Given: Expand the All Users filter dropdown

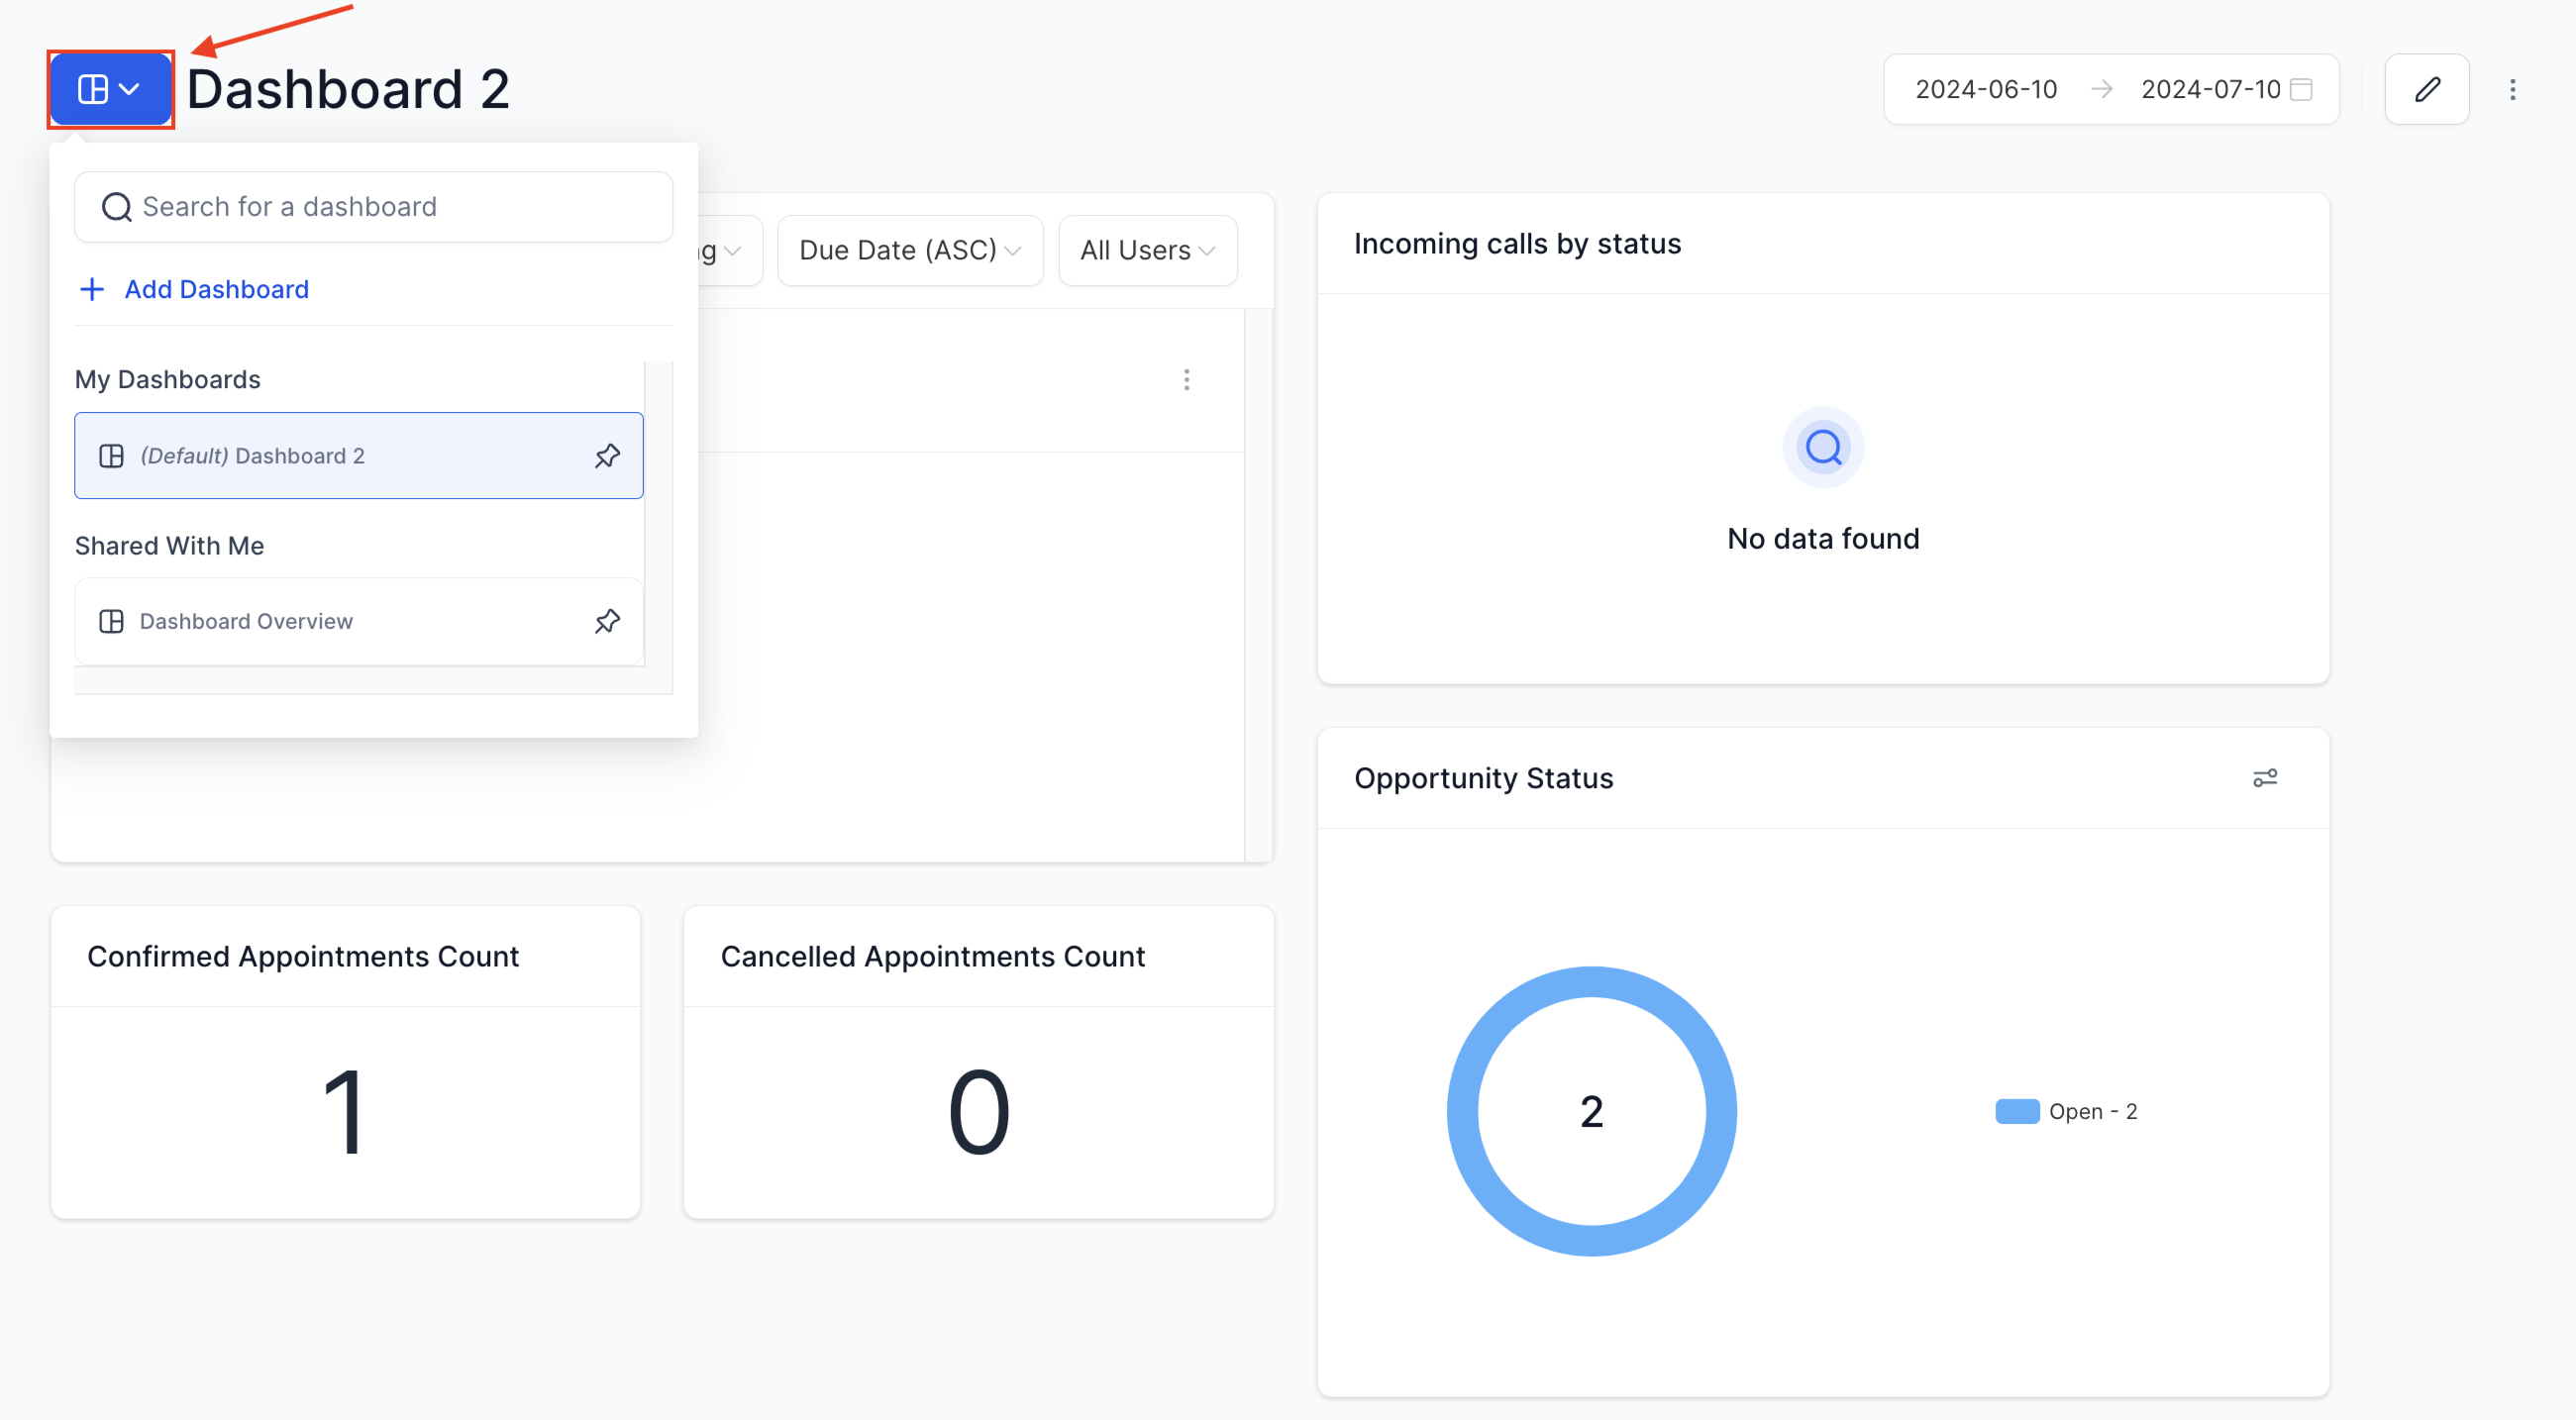Looking at the screenshot, I should pos(1147,250).
